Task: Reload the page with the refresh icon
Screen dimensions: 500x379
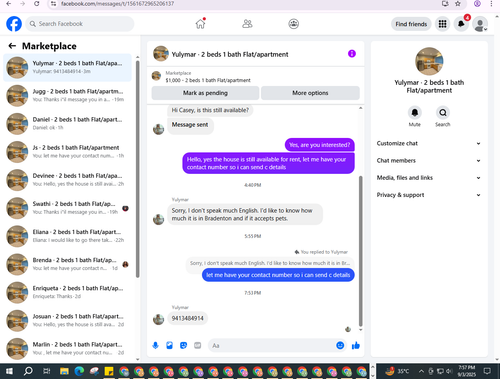Action: point(37,4)
